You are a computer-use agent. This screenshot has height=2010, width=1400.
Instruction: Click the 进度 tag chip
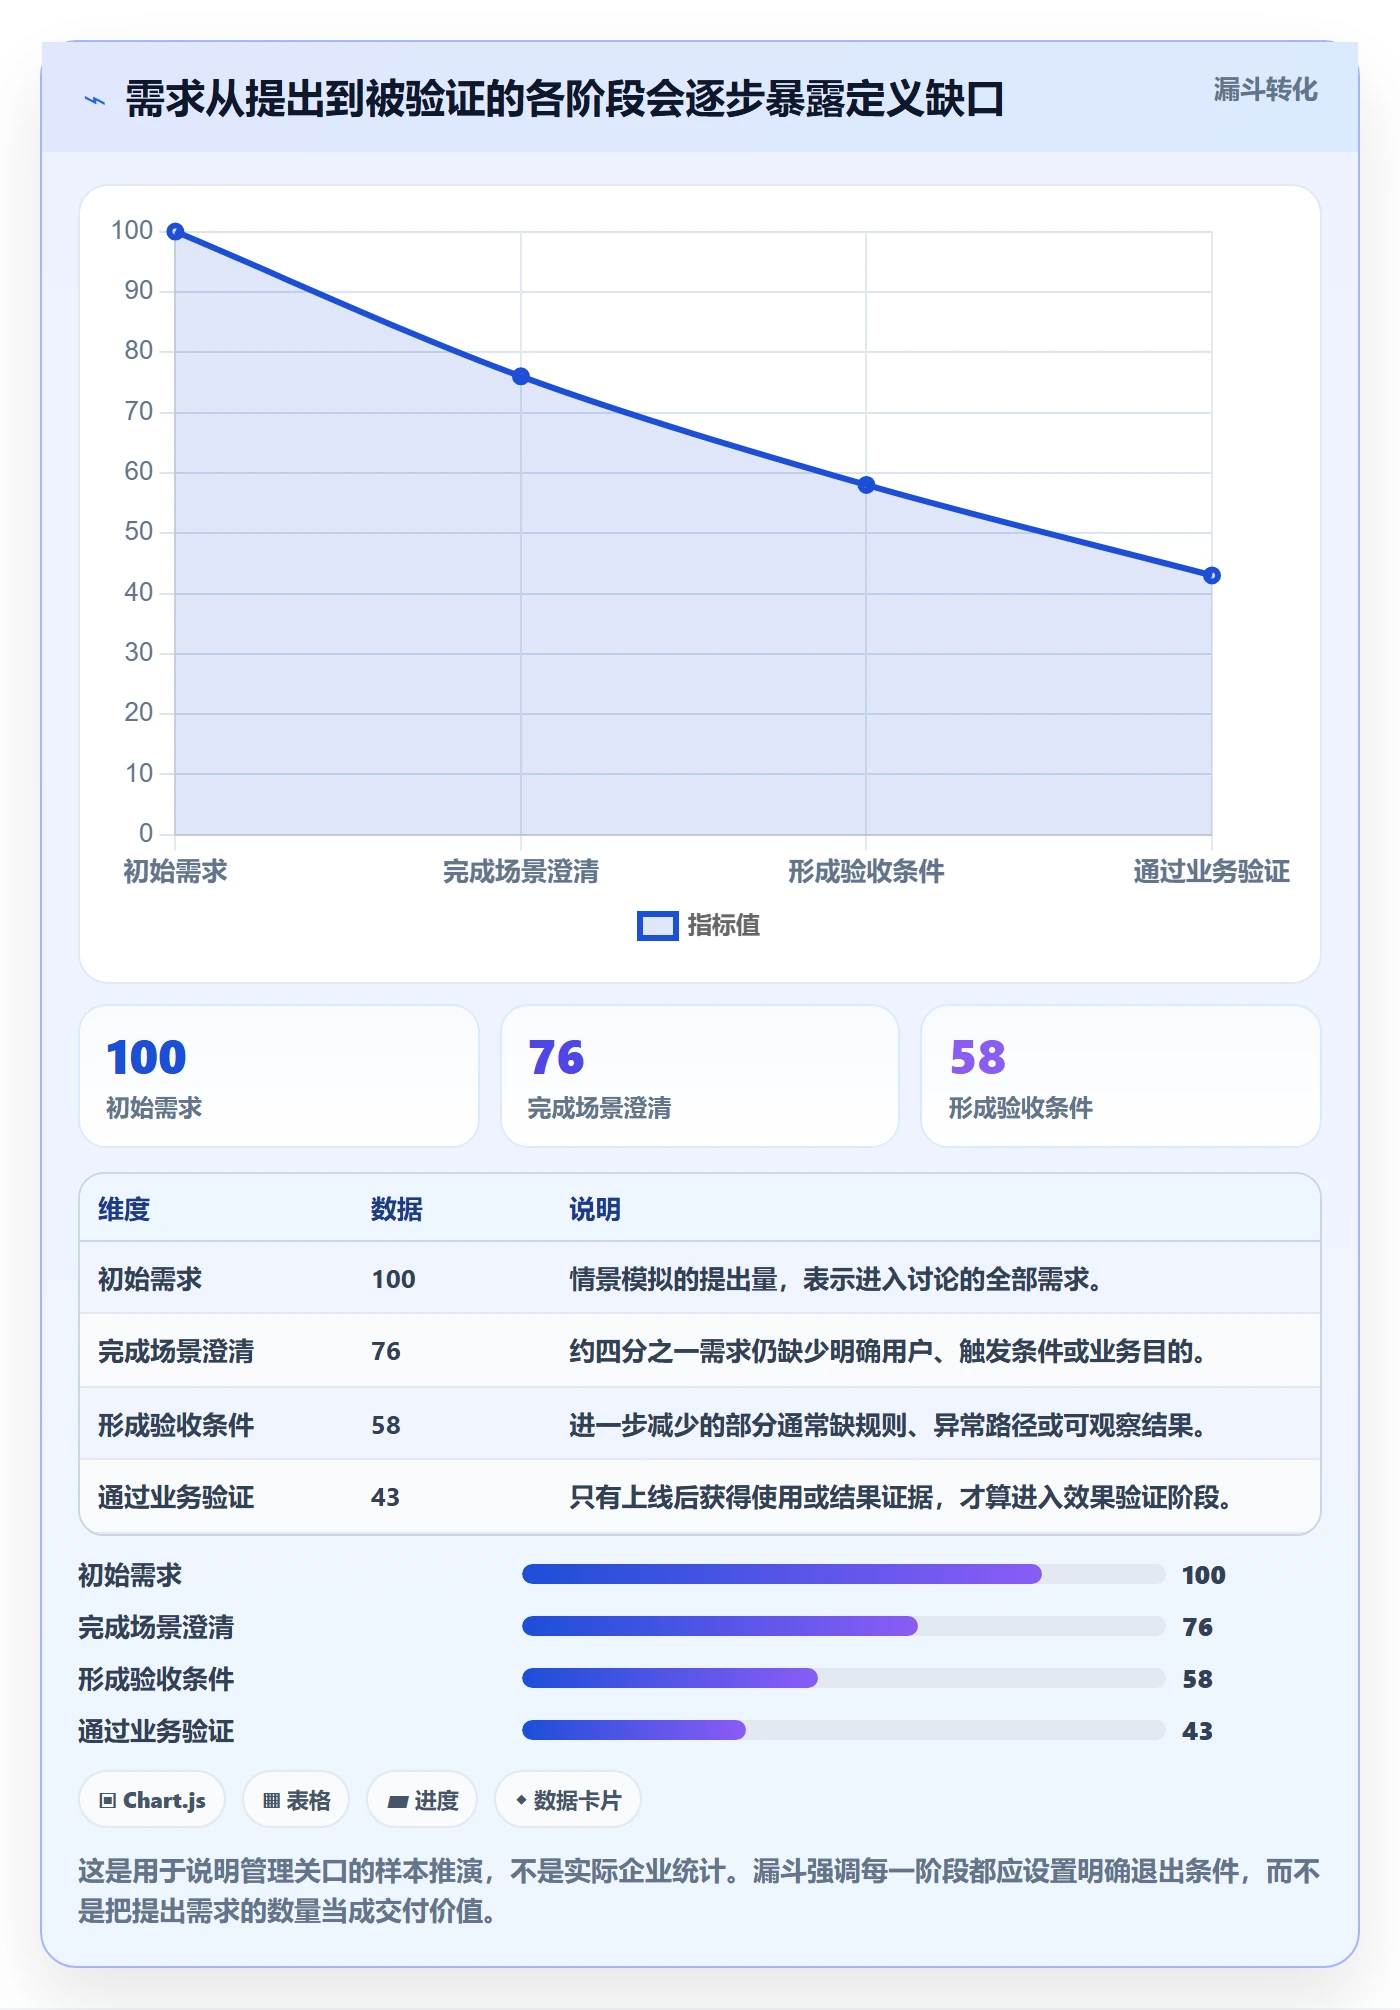422,1800
